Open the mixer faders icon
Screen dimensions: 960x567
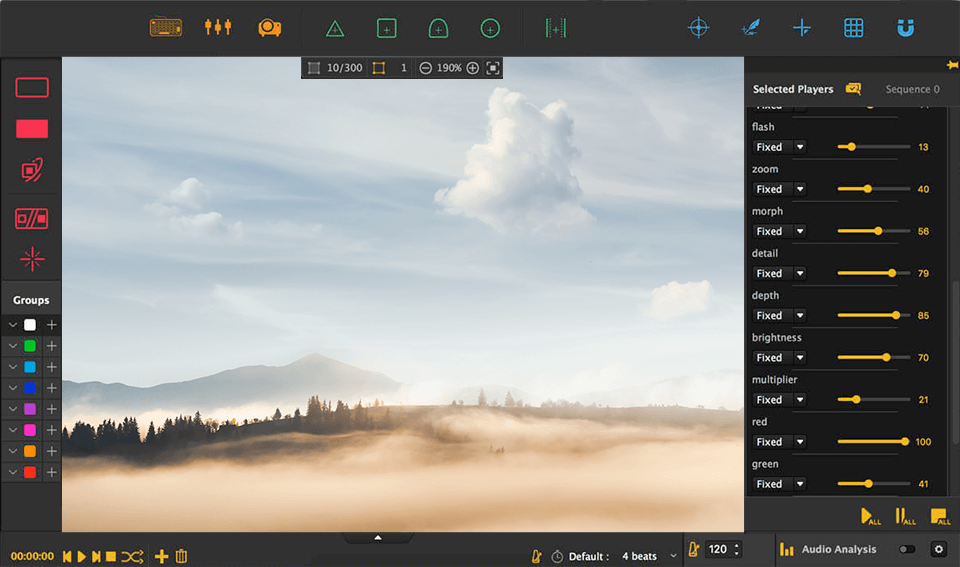218,27
